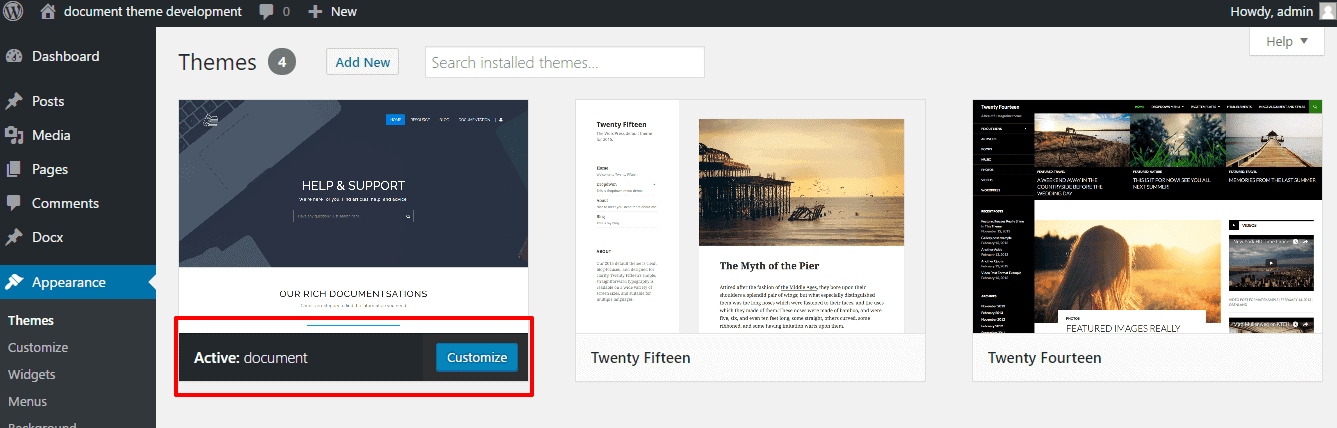
Task: Focus the Search installed themes field
Action: [x=564, y=62]
